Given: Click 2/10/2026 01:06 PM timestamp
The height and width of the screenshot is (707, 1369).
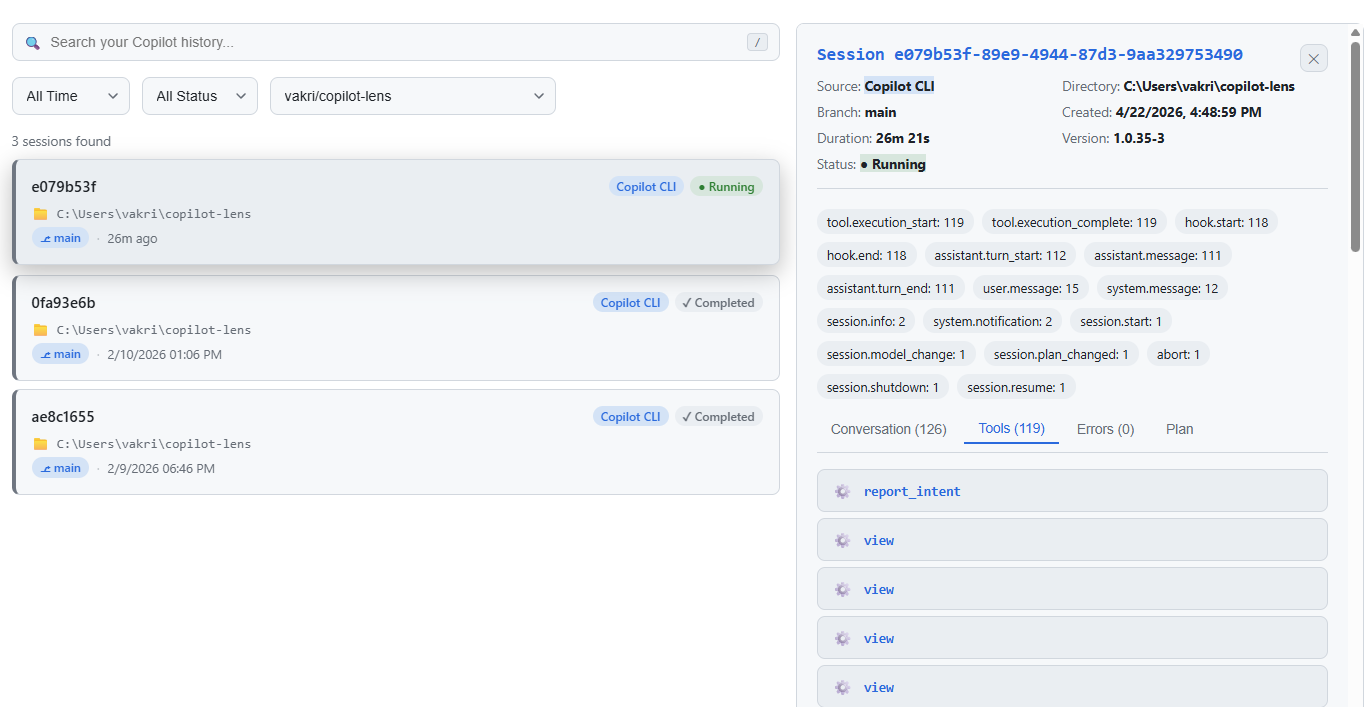Looking at the screenshot, I should point(164,354).
